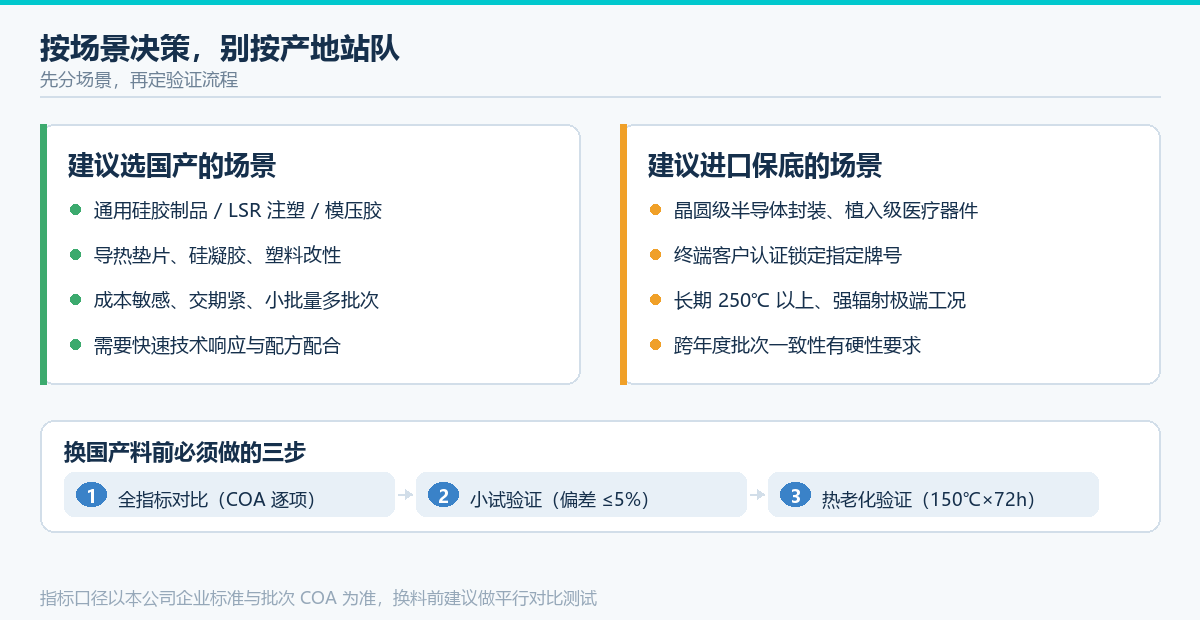
Task: Click the heading 建议选国产的场景
Action: tap(172, 166)
